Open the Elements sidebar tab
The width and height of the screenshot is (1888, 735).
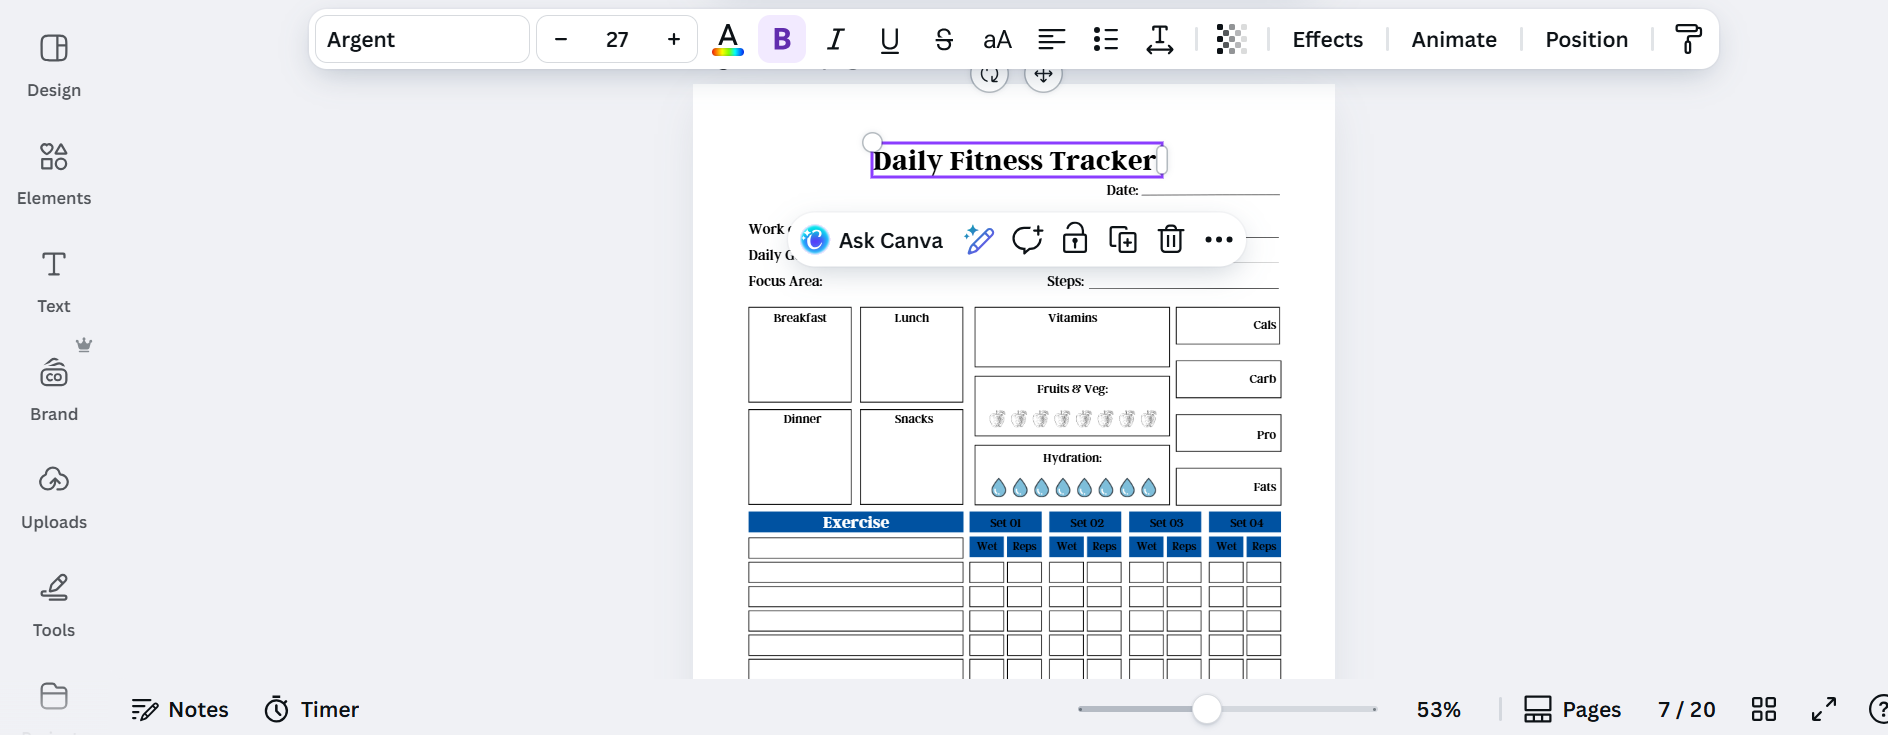point(54,173)
